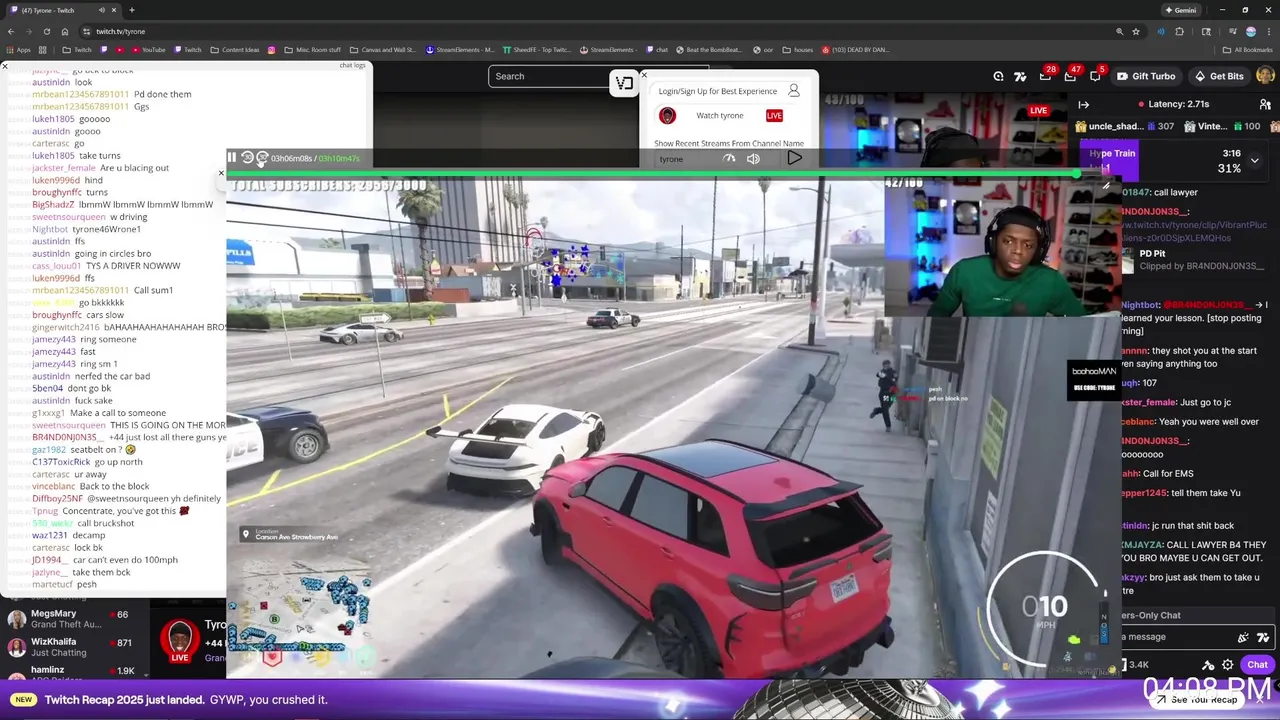
Task: Open the Misc. Room stuff bookmark folder
Action: [x=312, y=49]
